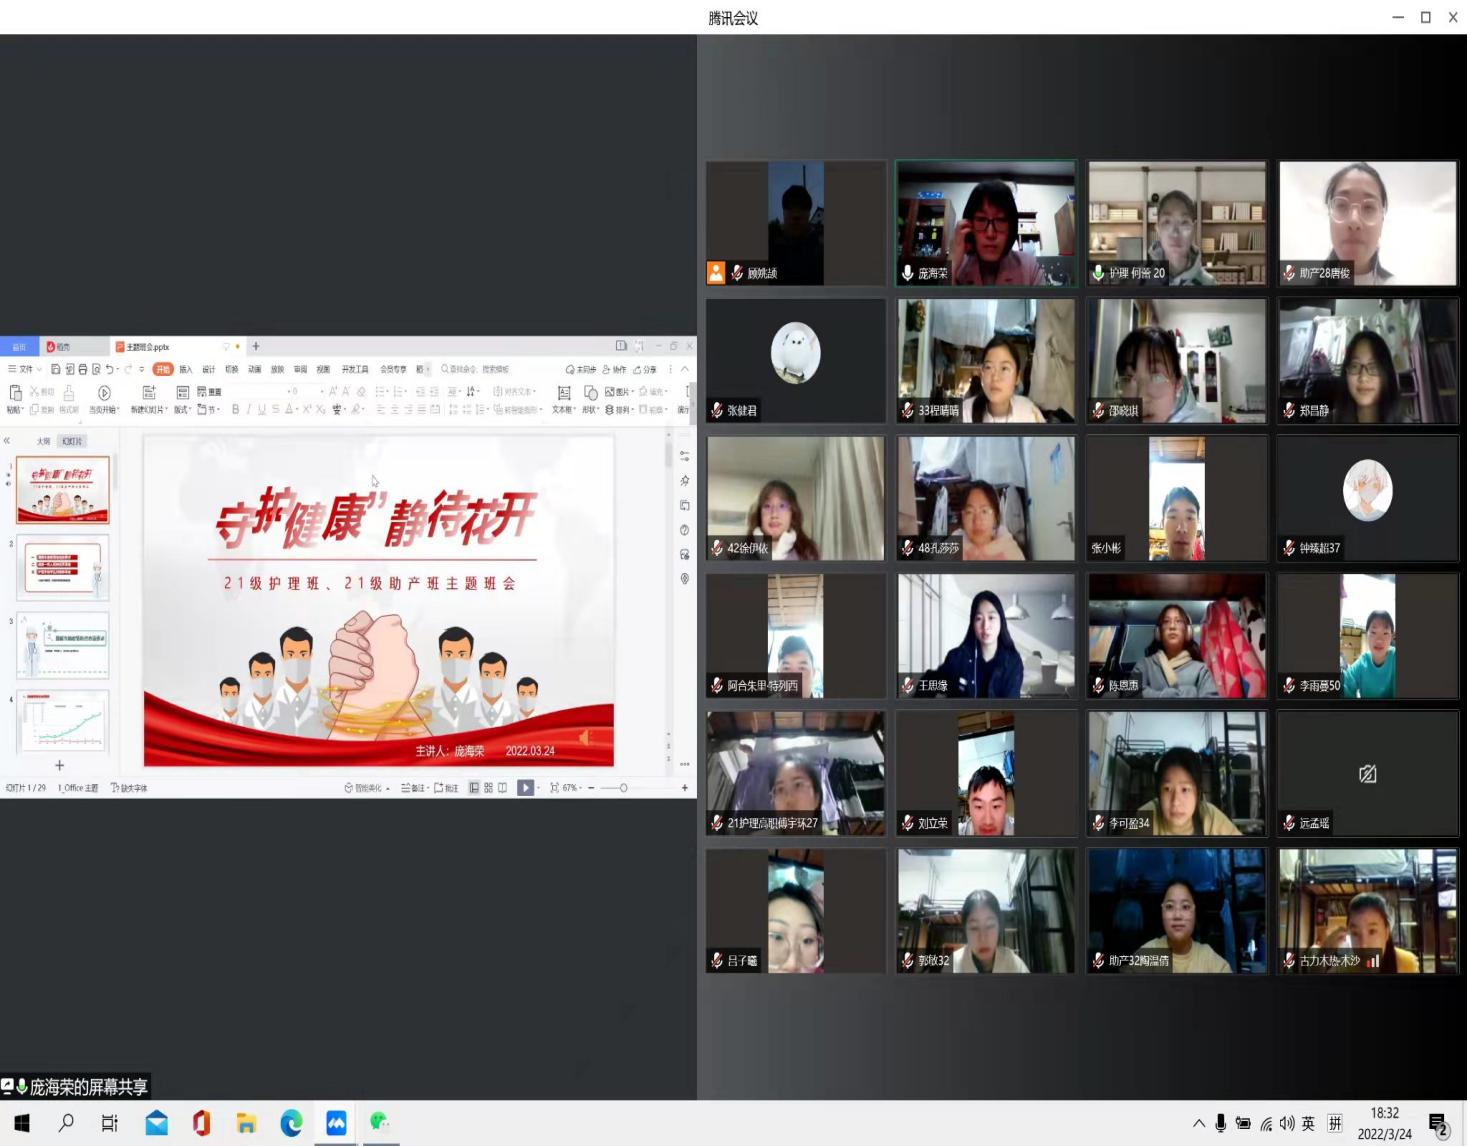The height and width of the screenshot is (1146, 1467).
Task: Toggle the notes (备注) pane button
Action: click(413, 788)
